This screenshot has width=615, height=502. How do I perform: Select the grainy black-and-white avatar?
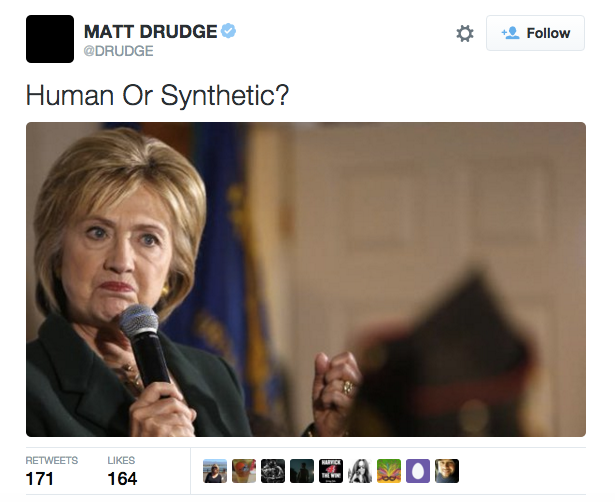pos(273,471)
